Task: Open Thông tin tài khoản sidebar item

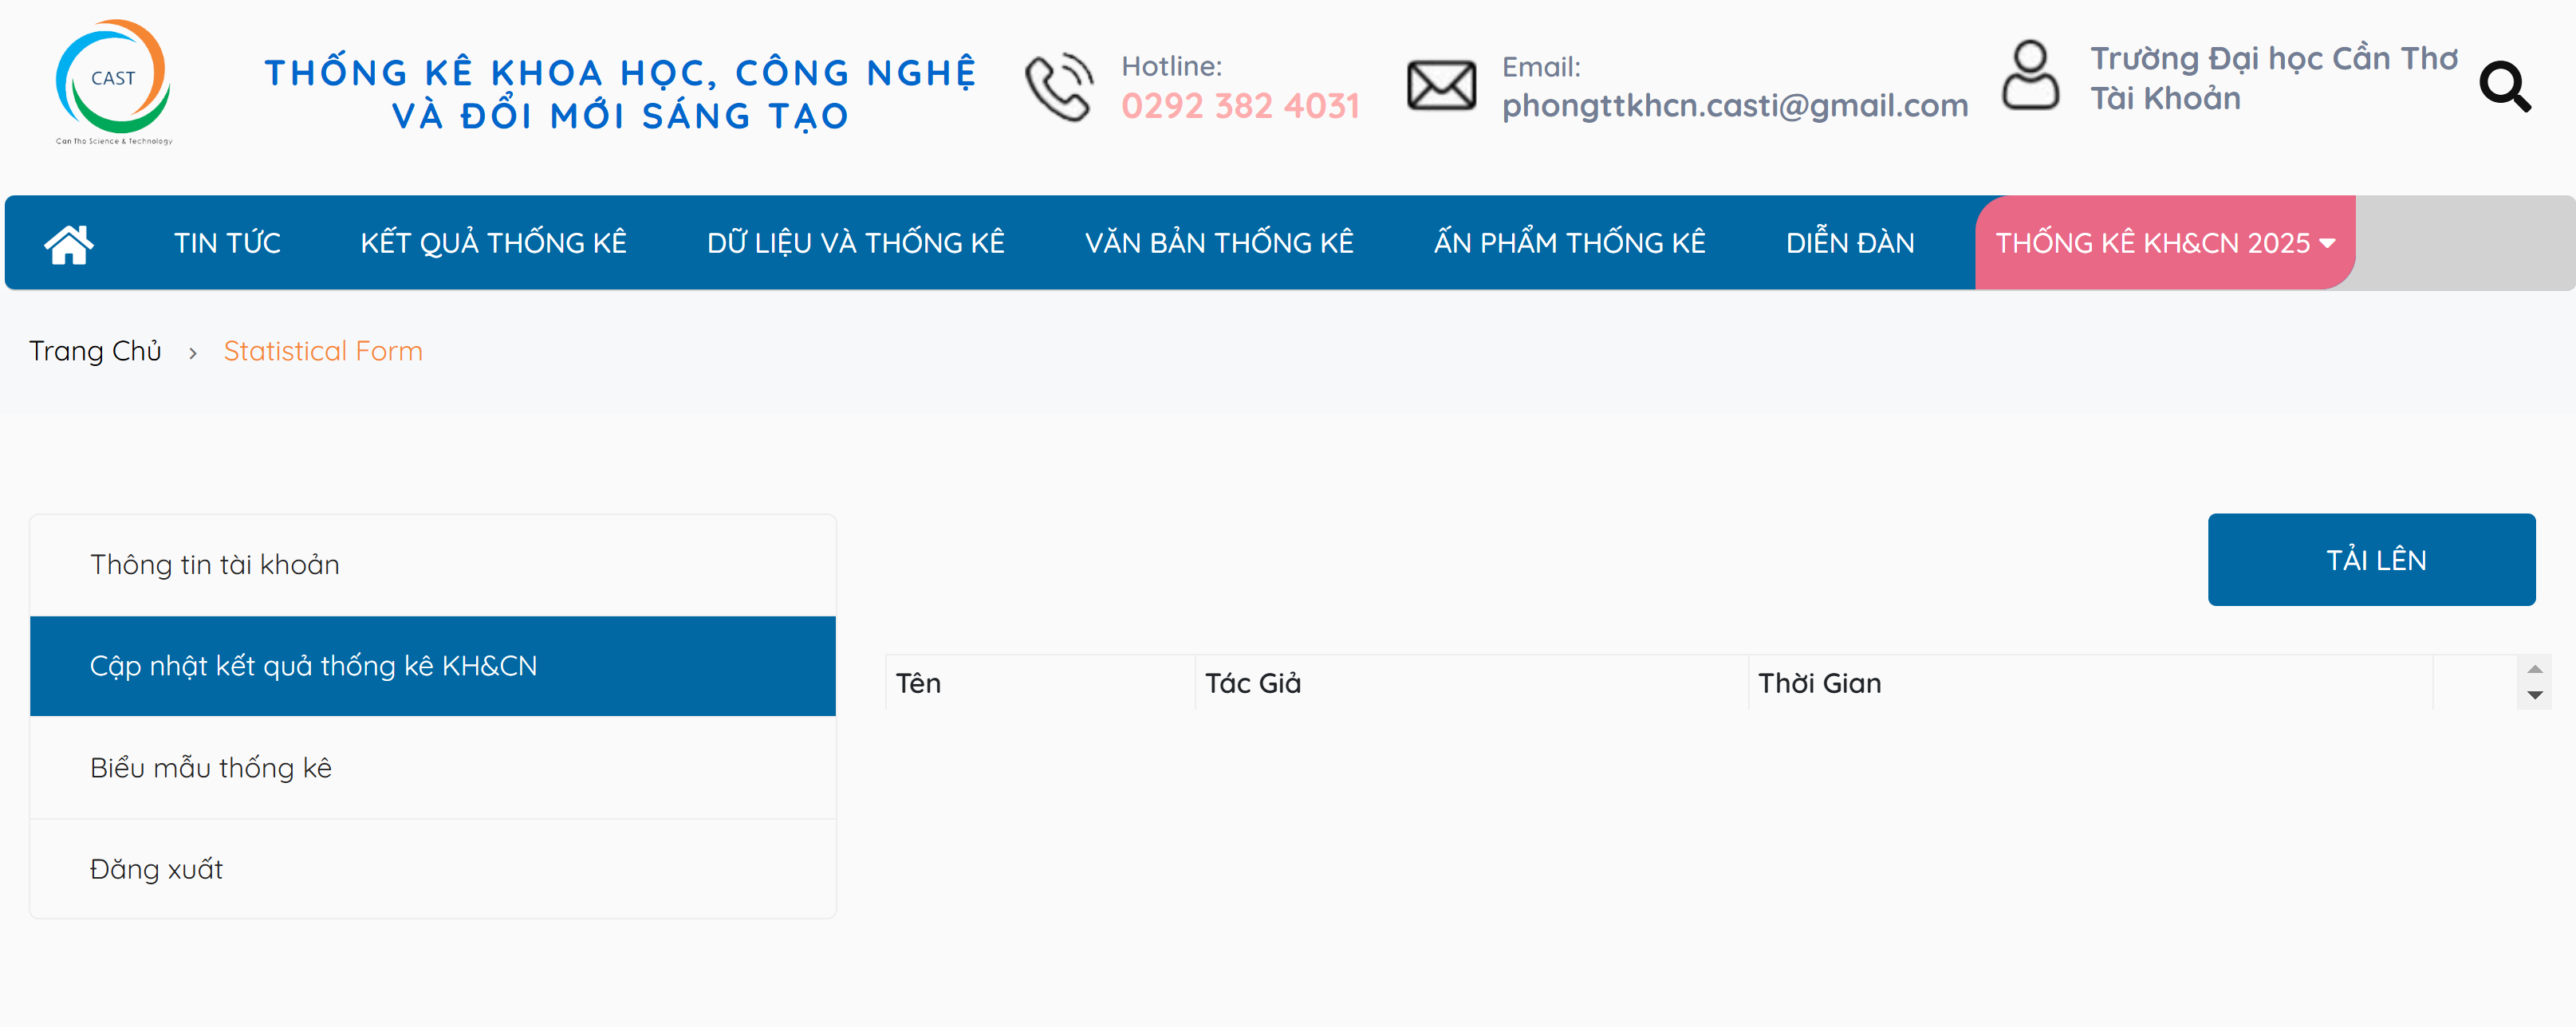Action: point(433,565)
